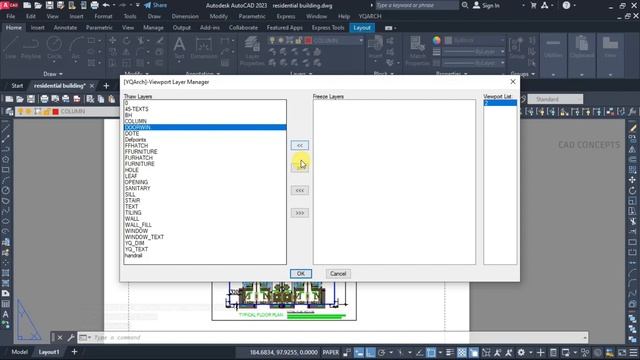Expand the Draw panel dropdown in the ribbon
Image resolution: width=640 pixels, height=360 pixels.
[53, 74]
